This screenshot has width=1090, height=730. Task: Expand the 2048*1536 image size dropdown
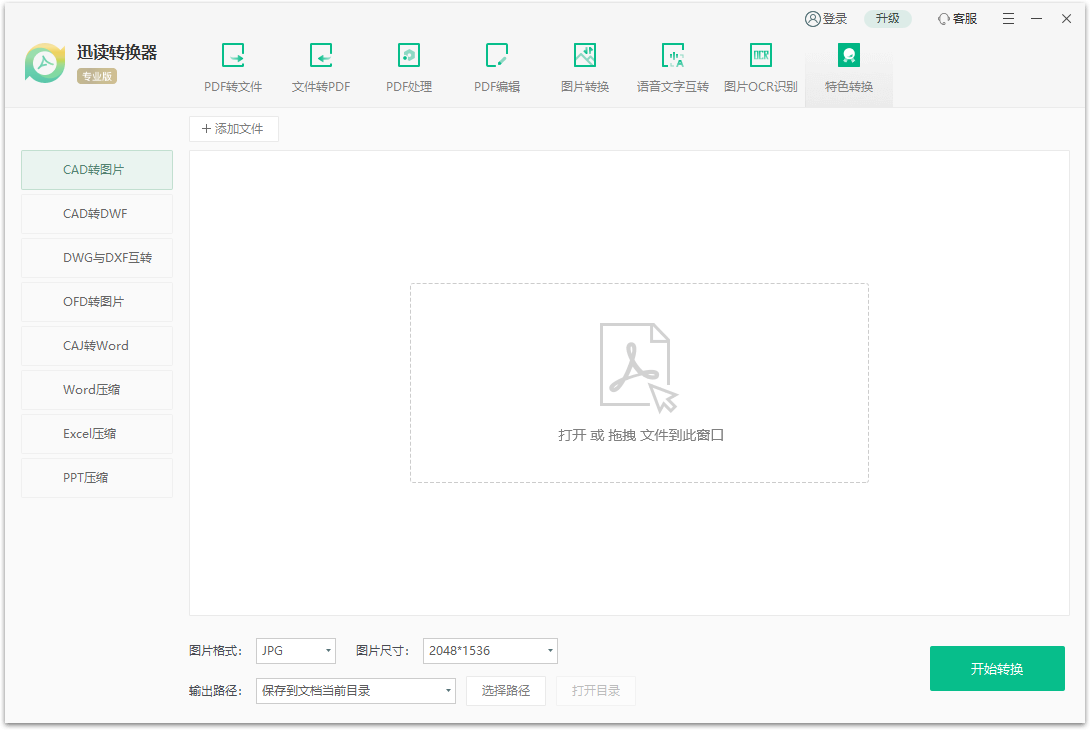tap(490, 651)
